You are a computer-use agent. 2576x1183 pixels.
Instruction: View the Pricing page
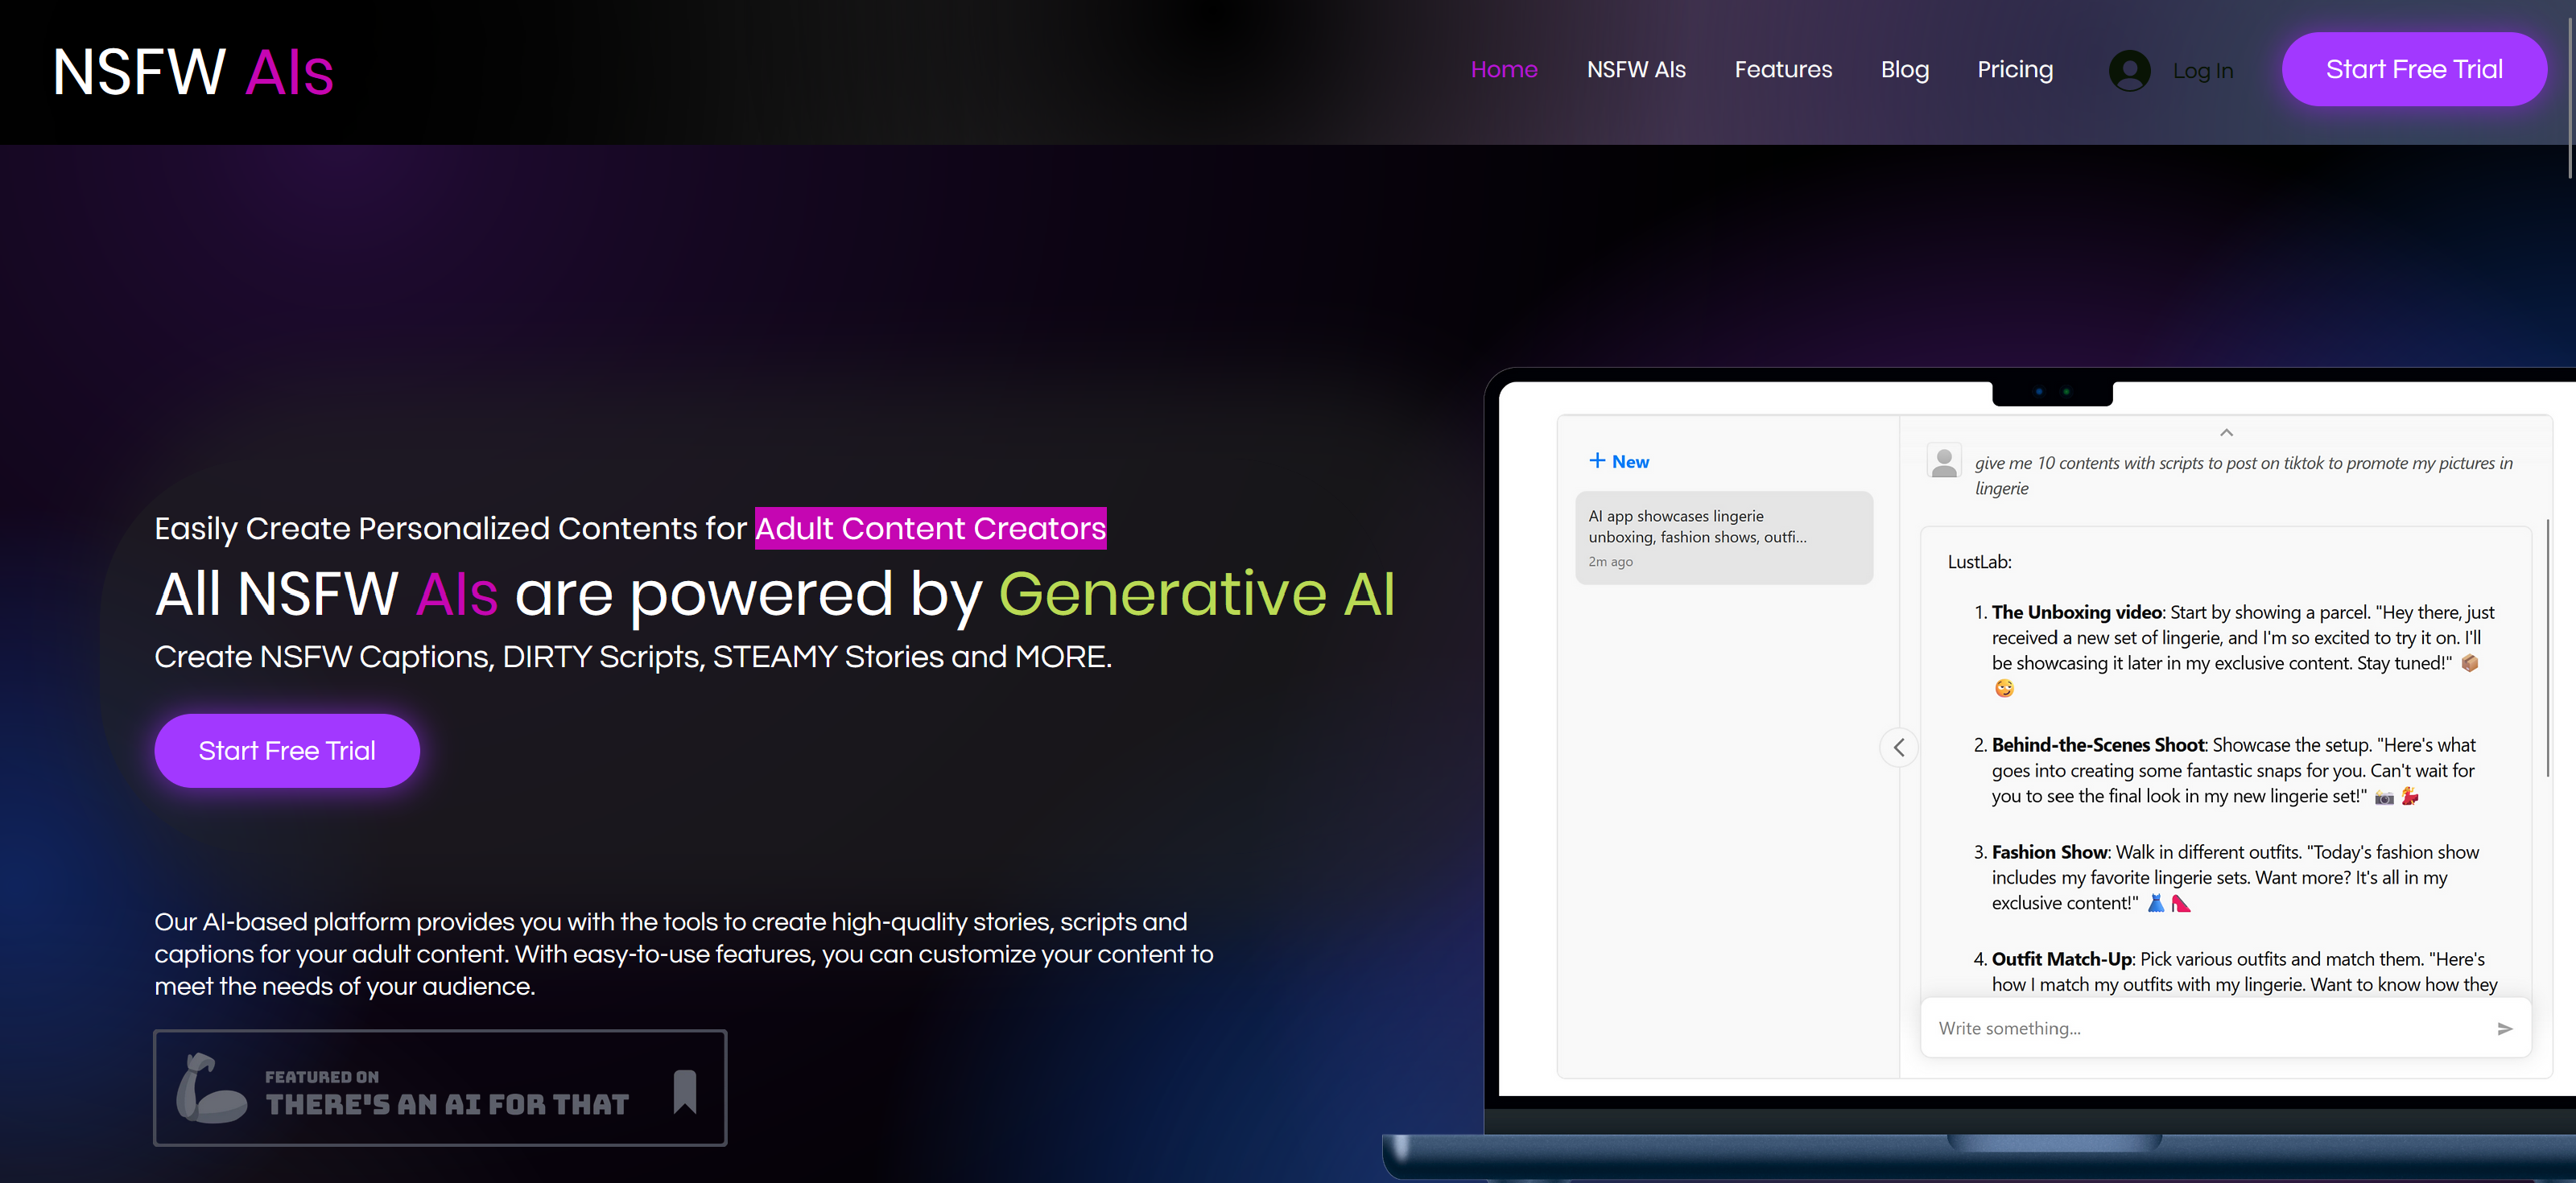click(2015, 70)
